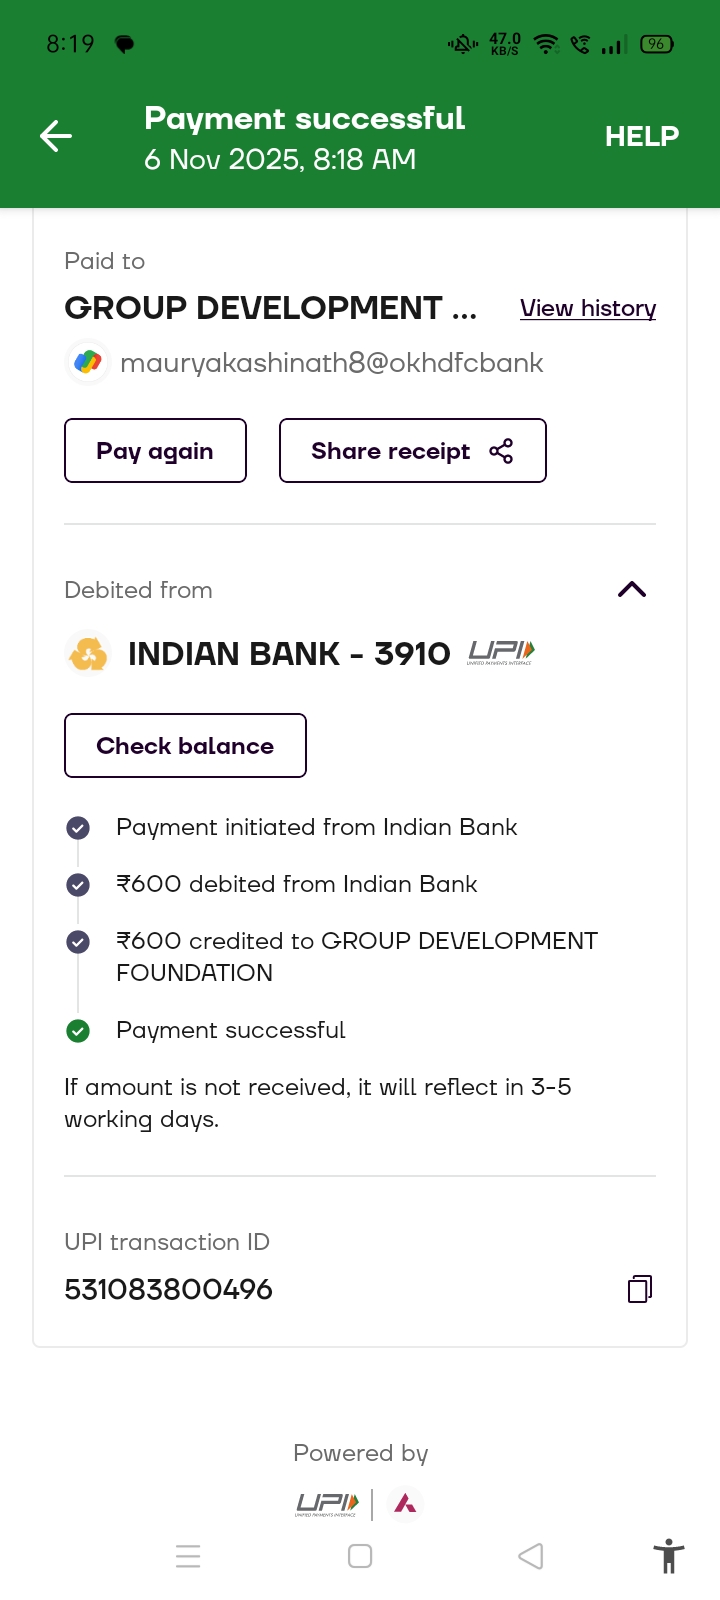Tap the Android recent apps menu icon
Viewport: 720px width, 1600px height.
point(188,1556)
